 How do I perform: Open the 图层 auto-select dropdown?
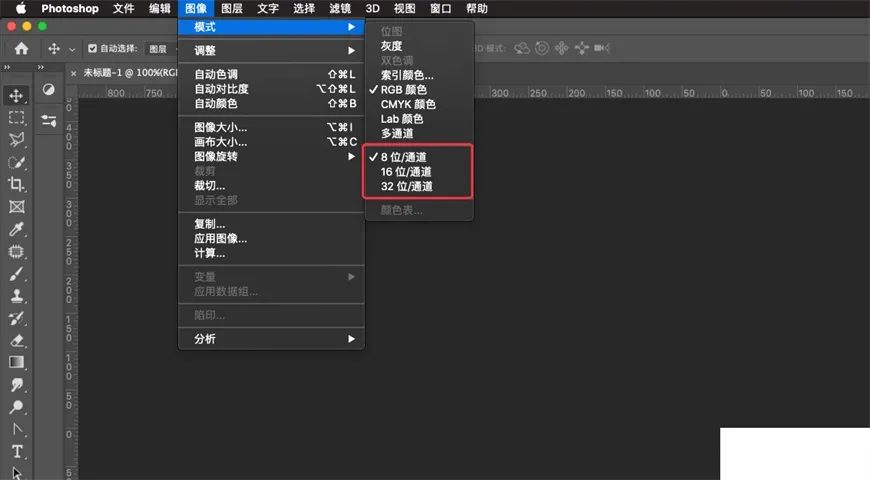(160, 49)
